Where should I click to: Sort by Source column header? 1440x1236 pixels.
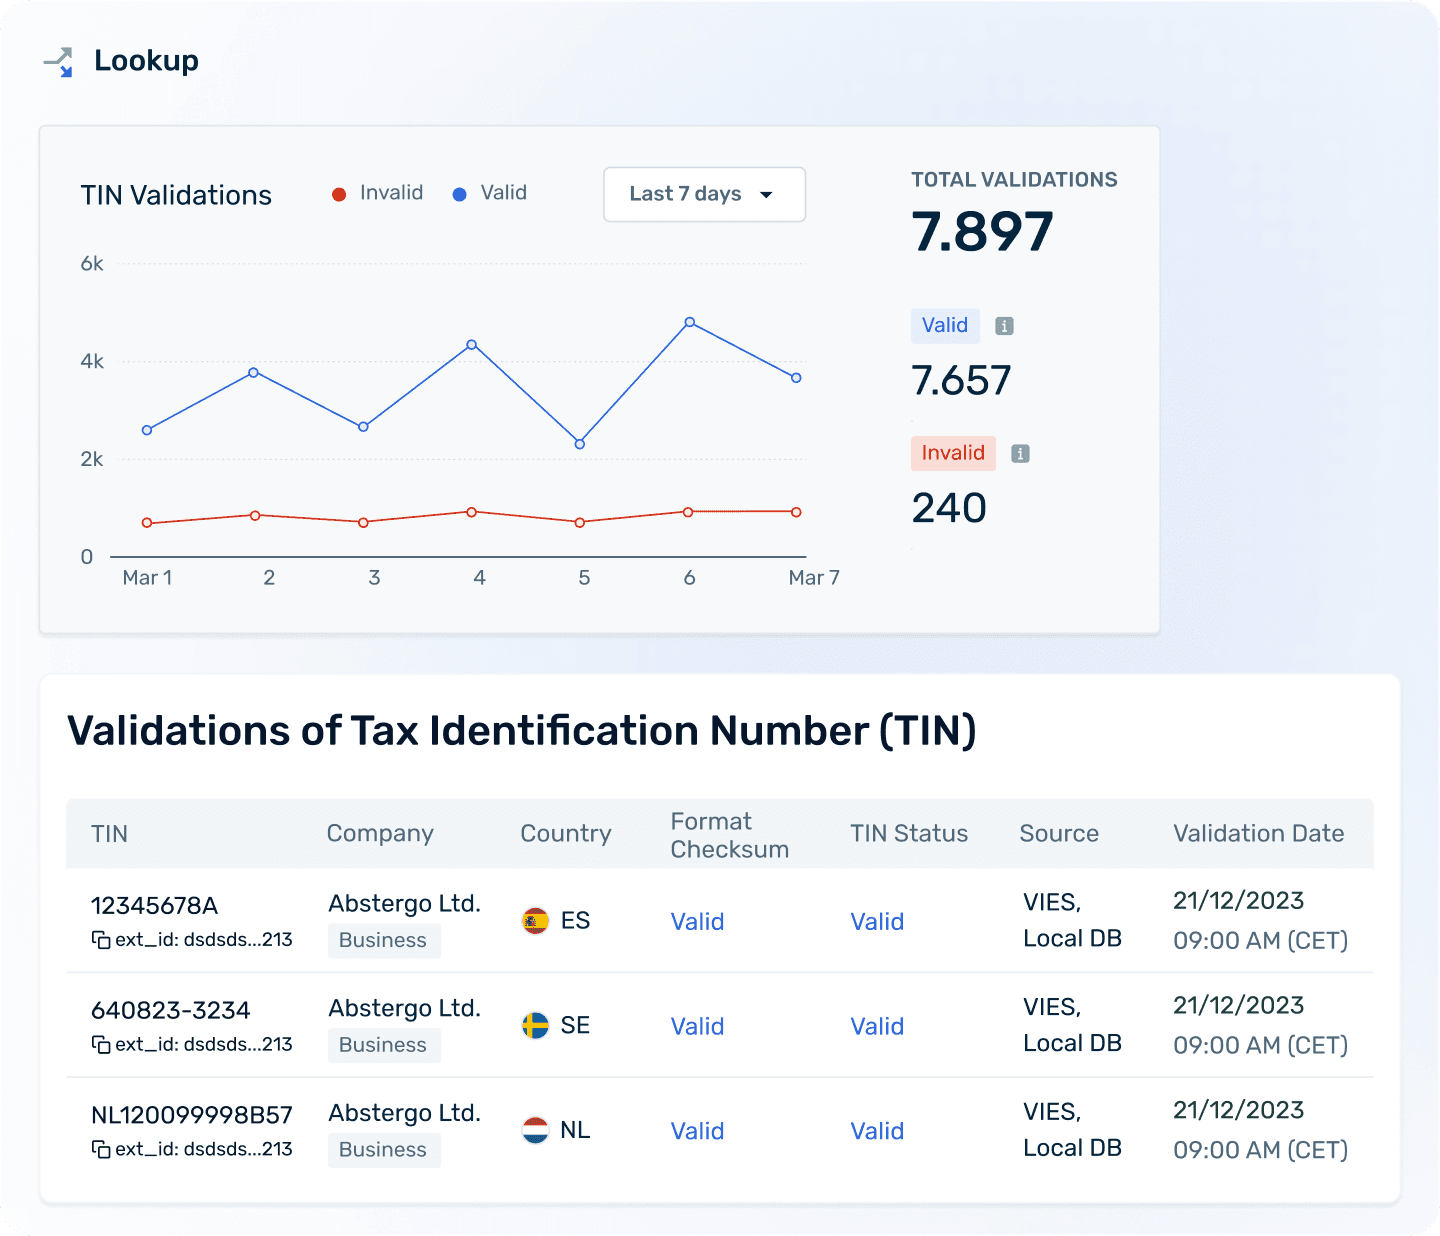tap(1059, 834)
